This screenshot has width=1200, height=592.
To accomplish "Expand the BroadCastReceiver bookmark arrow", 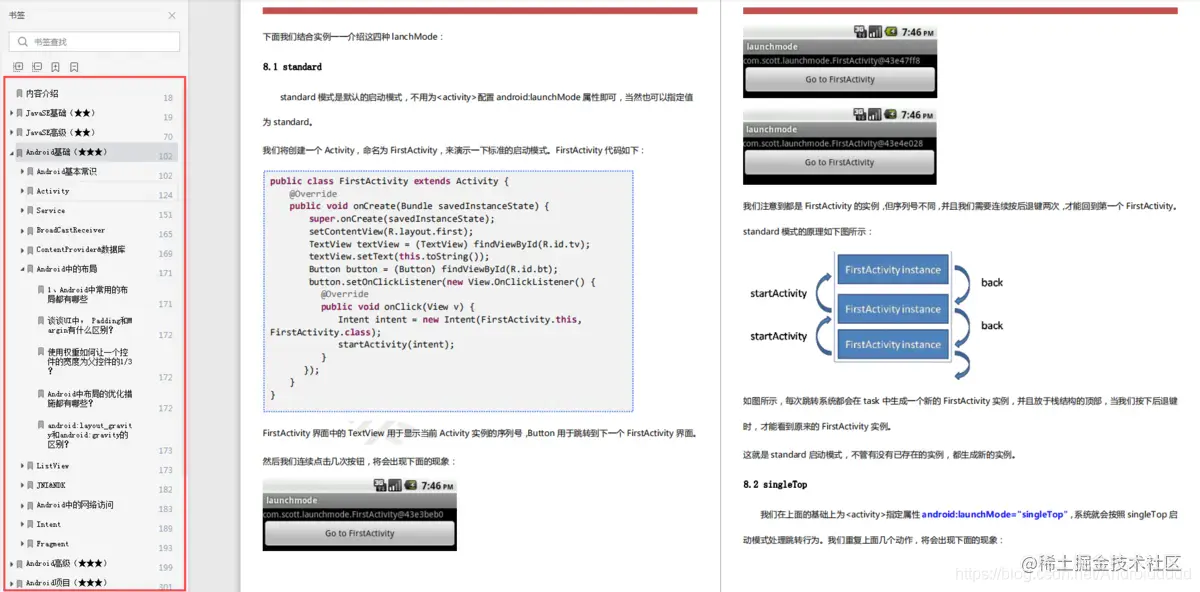I will pos(22,230).
